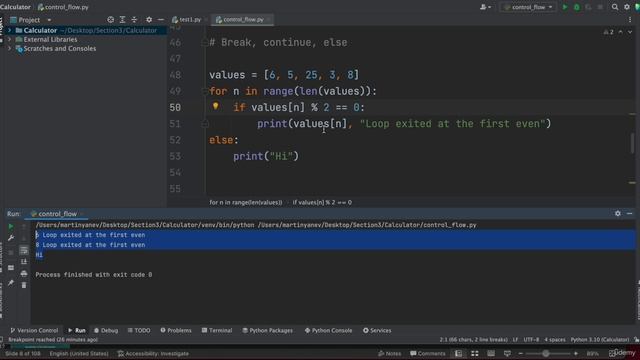Open run configuration wrench icon

[x=11, y=238]
